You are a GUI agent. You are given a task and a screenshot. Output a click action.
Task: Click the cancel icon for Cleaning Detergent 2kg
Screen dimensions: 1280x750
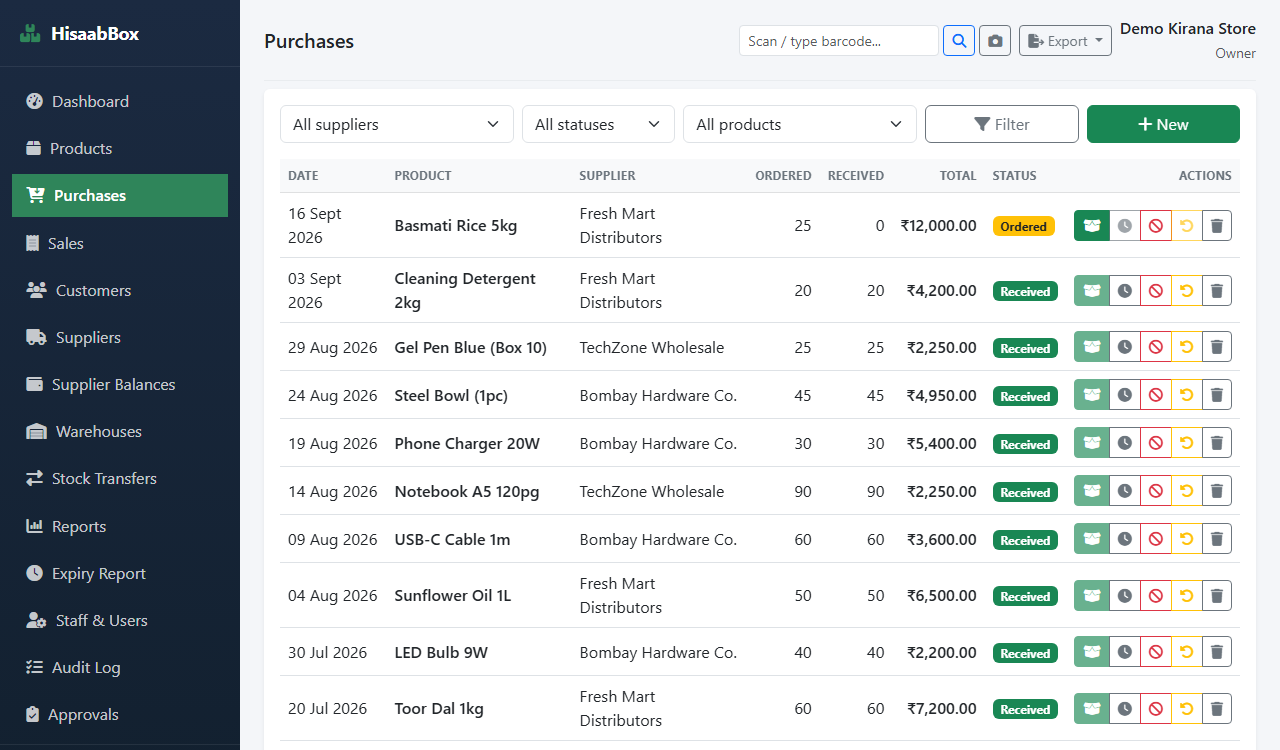[1156, 291]
